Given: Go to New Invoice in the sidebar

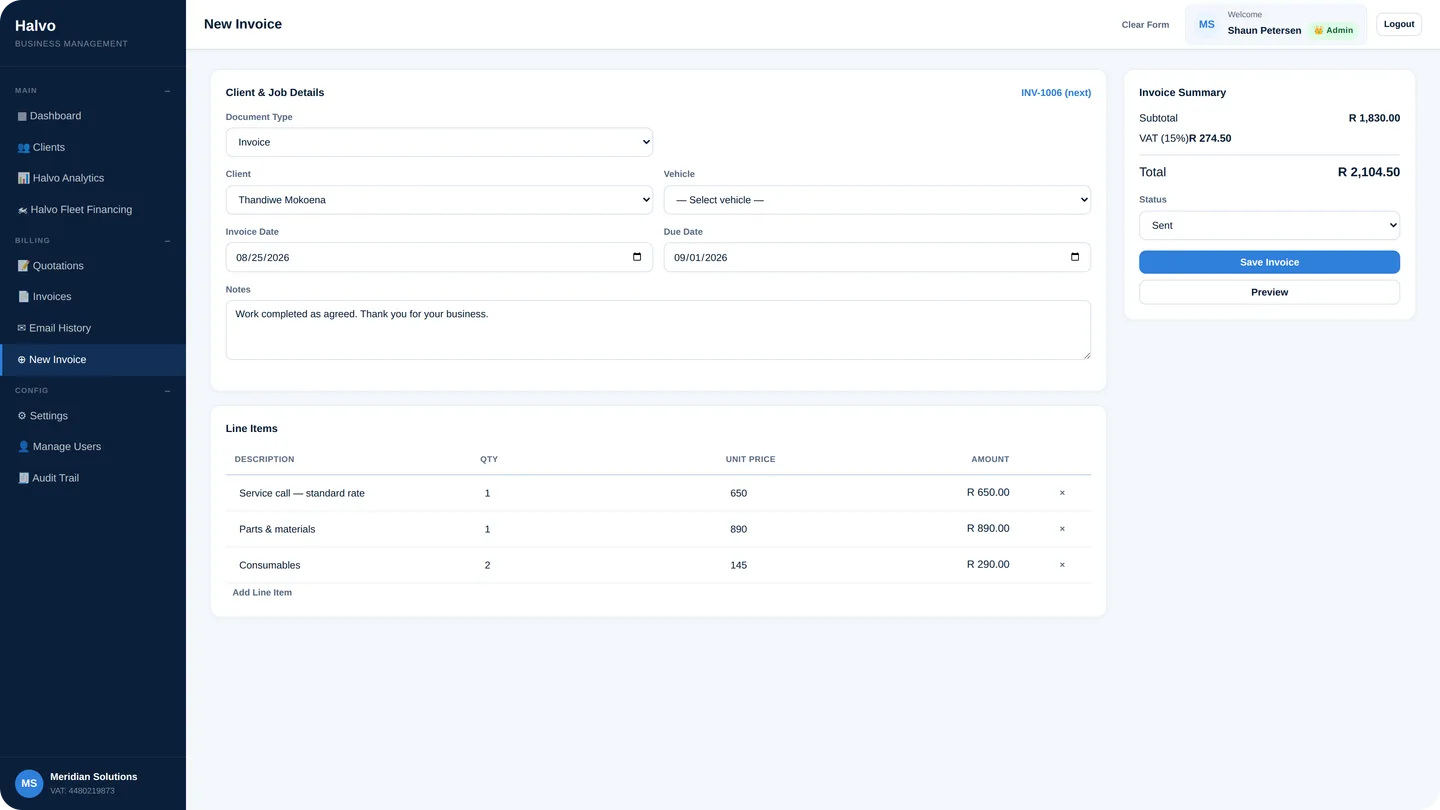Looking at the screenshot, I should pyautogui.click(x=93, y=360).
